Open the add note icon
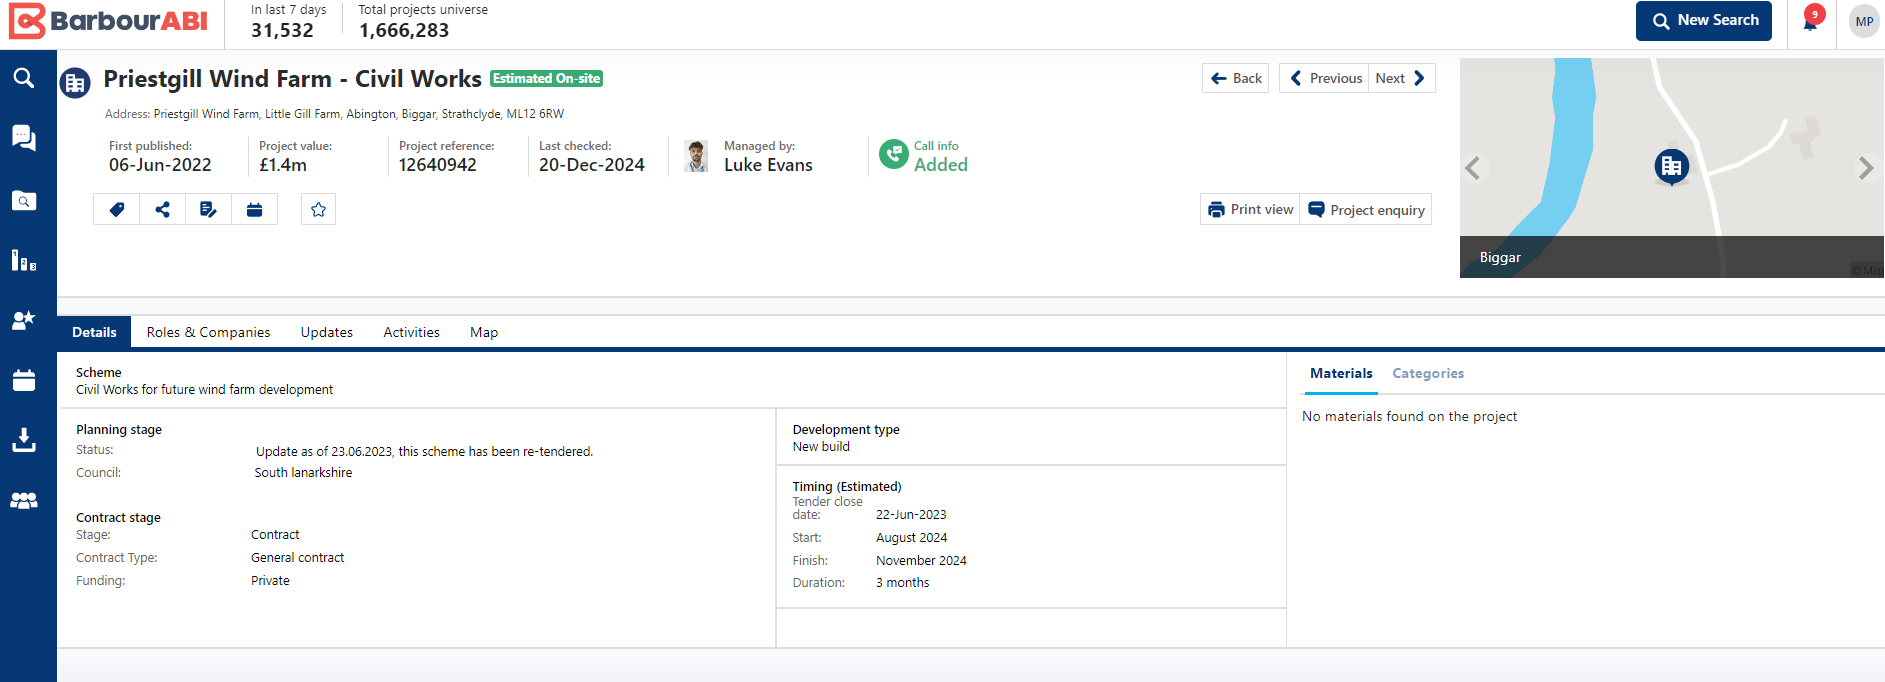 click(x=208, y=210)
